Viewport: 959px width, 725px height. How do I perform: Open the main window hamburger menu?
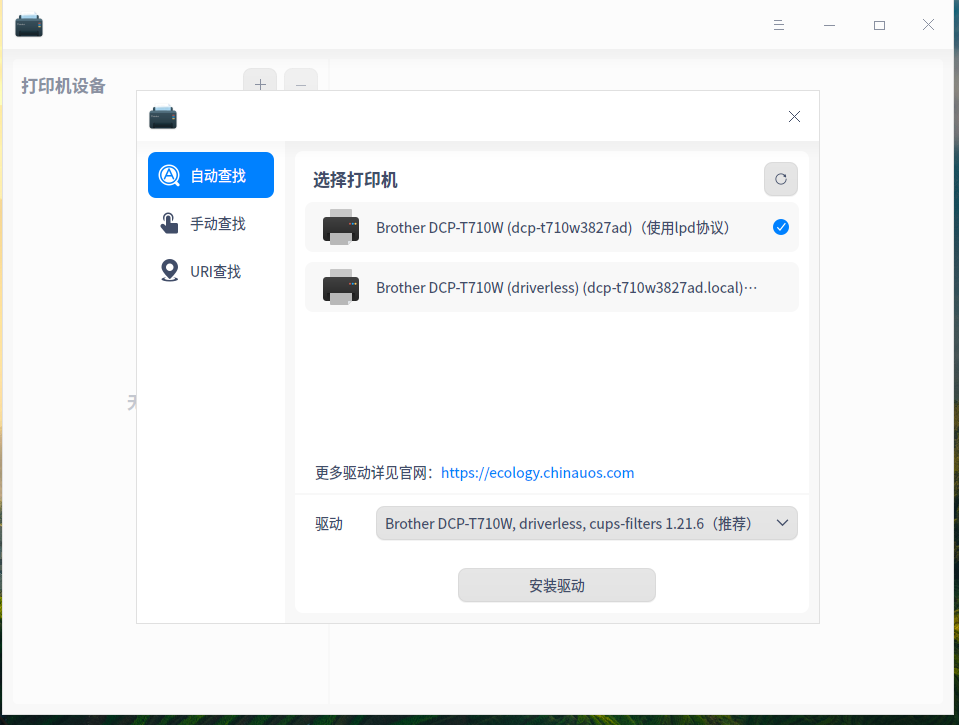[779, 25]
